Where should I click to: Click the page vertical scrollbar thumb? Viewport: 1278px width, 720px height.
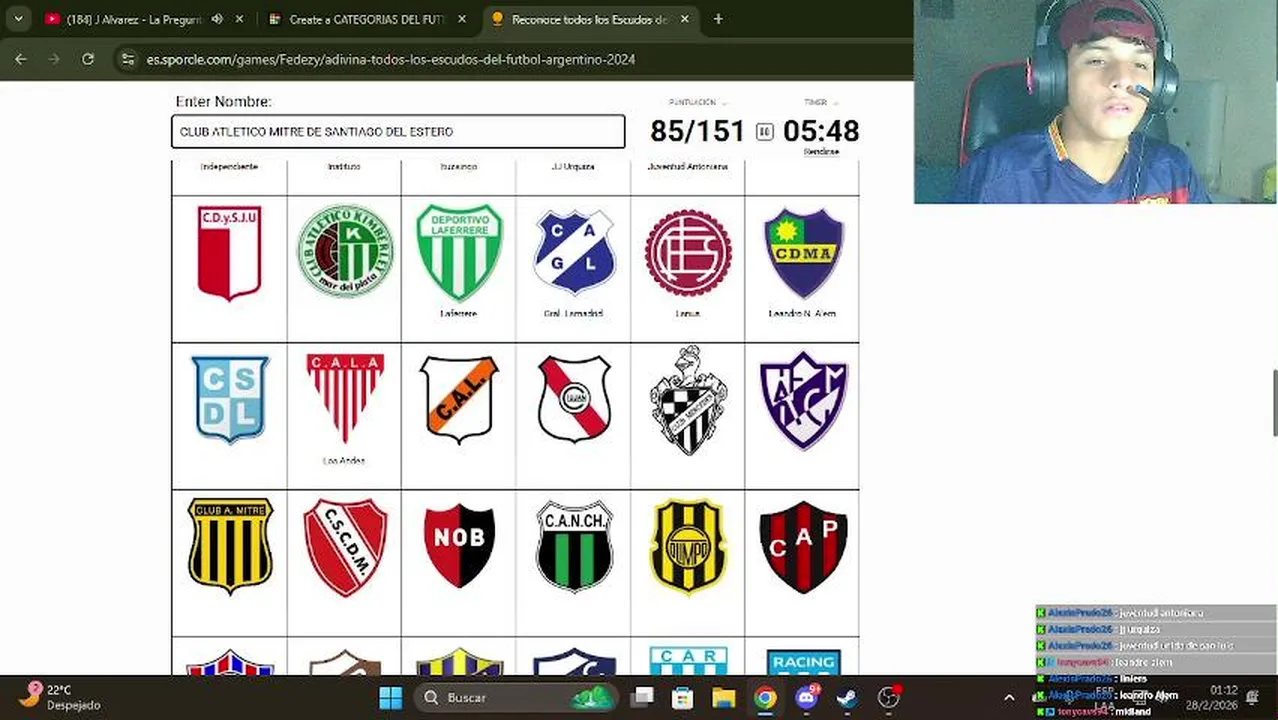[1273, 403]
